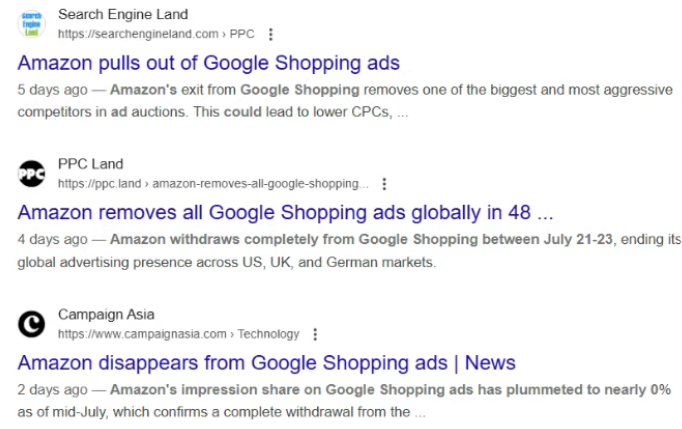Click the "Search Engine Land" site name
This screenshot has width=682, height=429.
pyautogui.click(x=123, y=15)
